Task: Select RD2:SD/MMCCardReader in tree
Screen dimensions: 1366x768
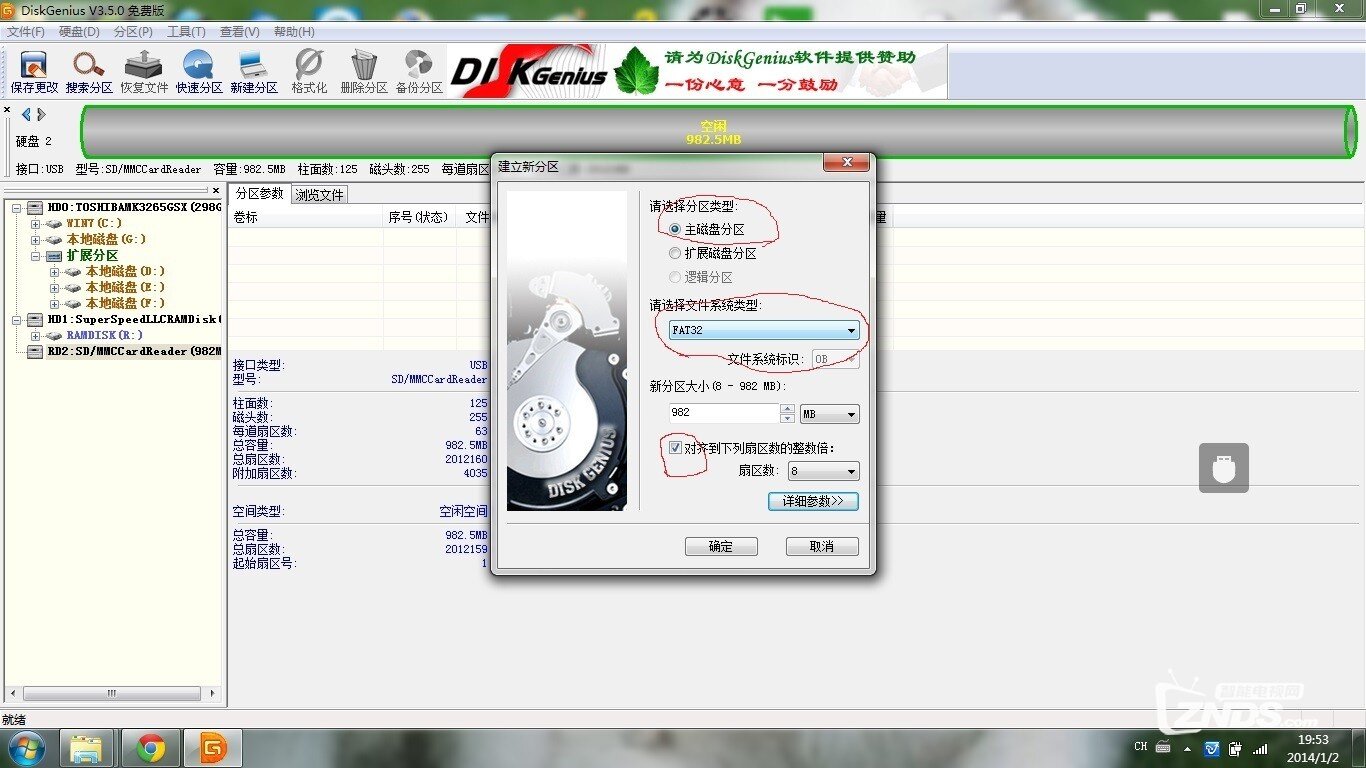Action: 134,351
